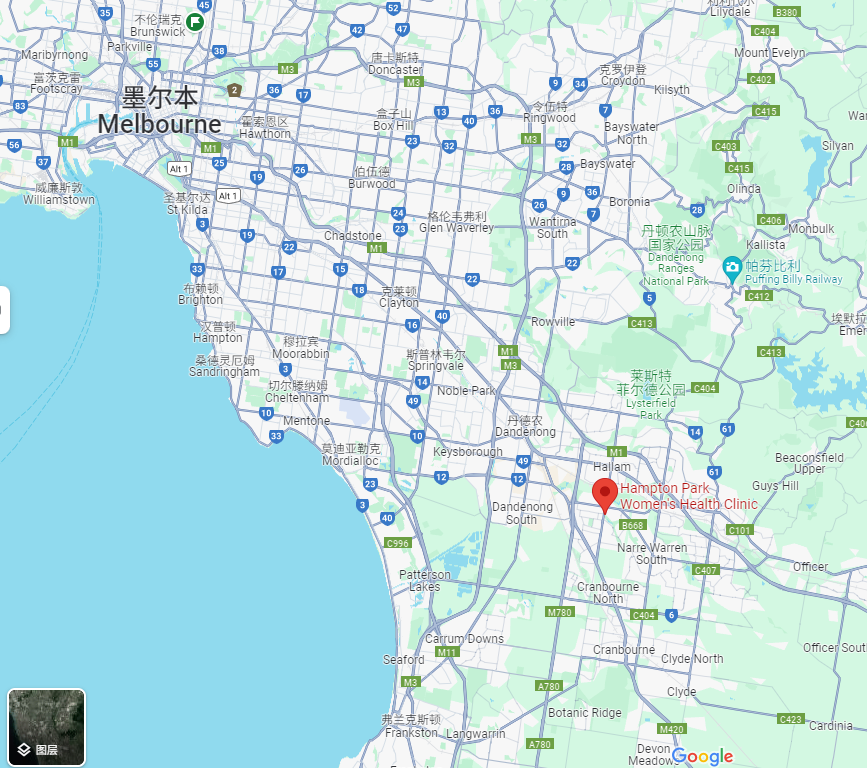Click the Chadstone label
The image size is (867, 768).
click(352, 236)
